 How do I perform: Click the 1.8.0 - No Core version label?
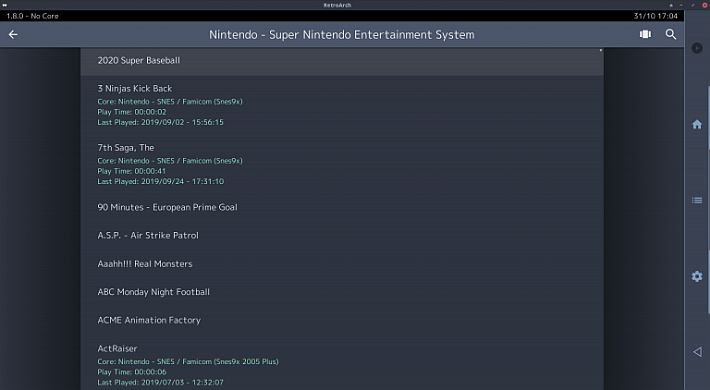(32, 16)
